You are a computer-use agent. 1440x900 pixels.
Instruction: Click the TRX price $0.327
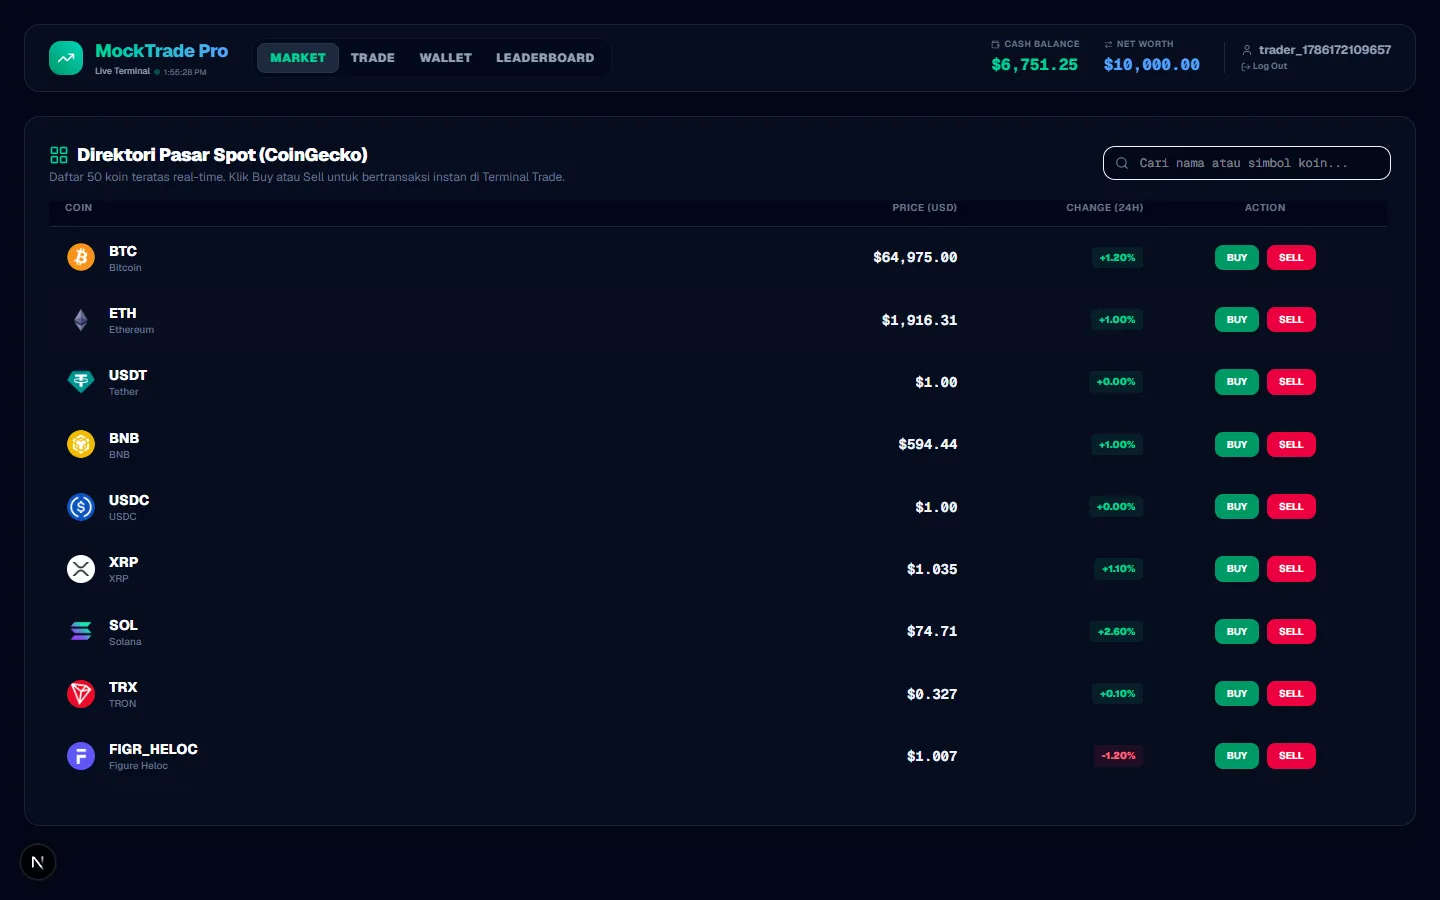click(932, 695)
